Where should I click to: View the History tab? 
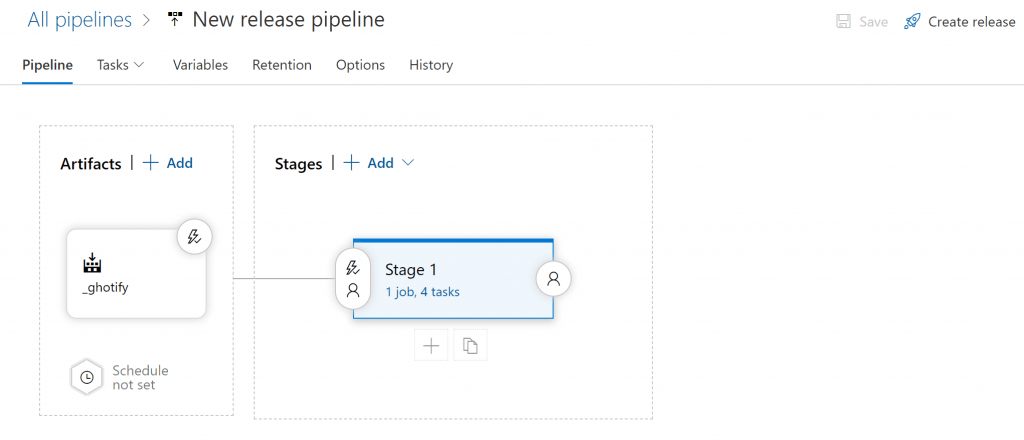(x=431, y=65)
